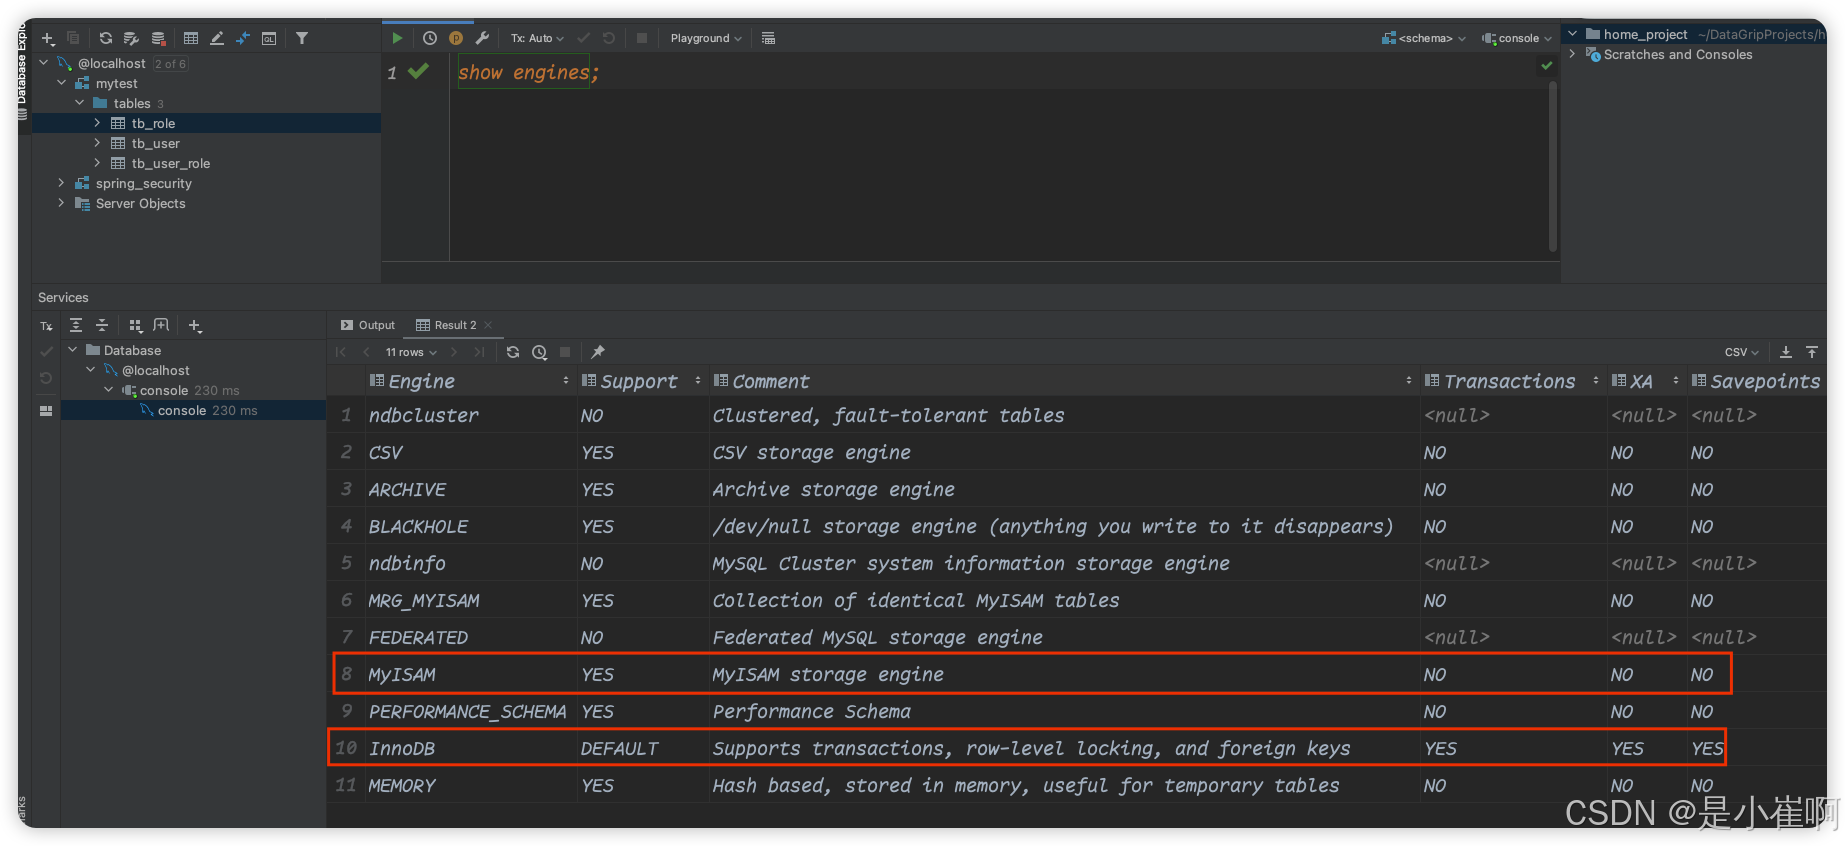Select the highlighted console 230 ms session
This screenshot has width=1845, height=846.
194,410
